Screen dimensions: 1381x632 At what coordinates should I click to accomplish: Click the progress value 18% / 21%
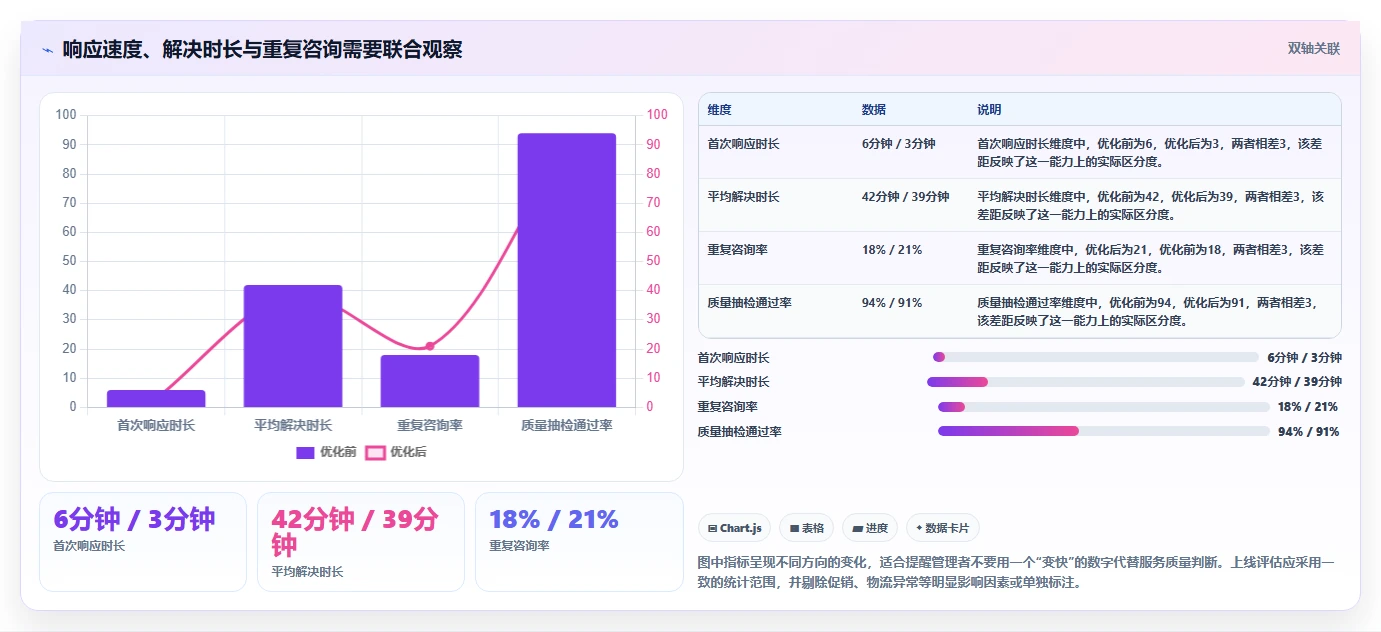tap(1308, 407)
